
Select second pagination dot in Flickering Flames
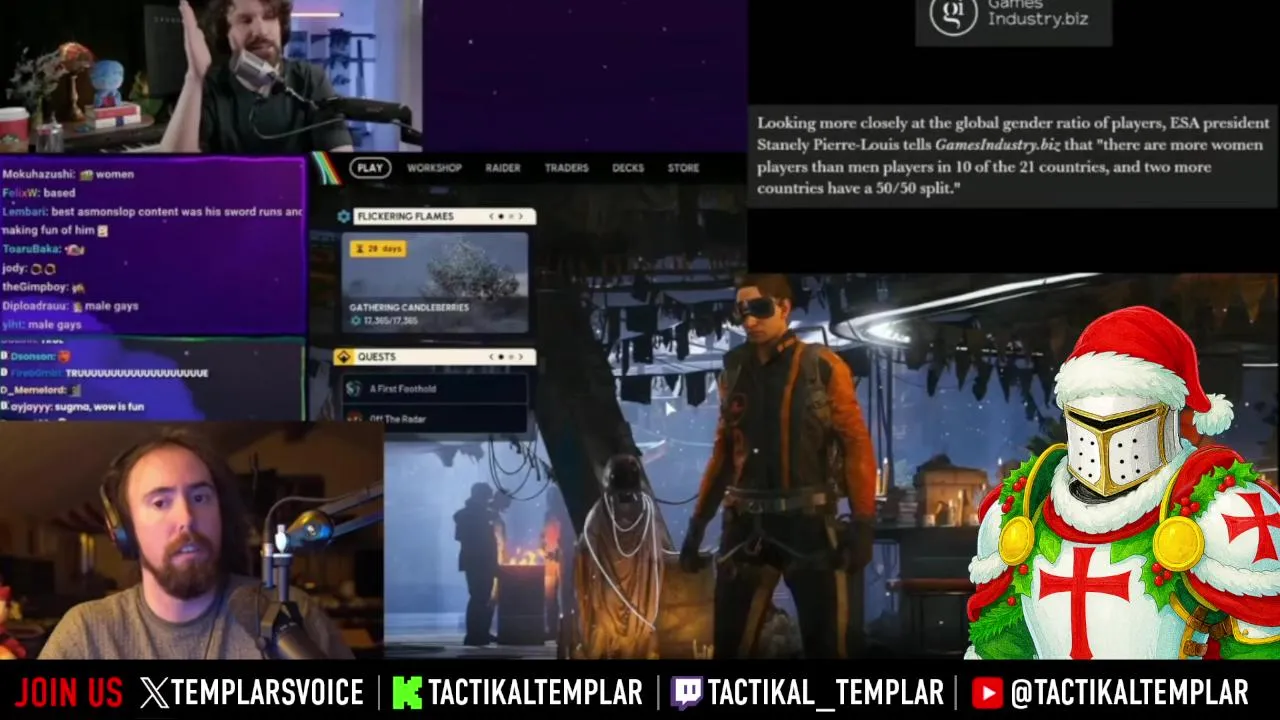[x=511, y=216]
